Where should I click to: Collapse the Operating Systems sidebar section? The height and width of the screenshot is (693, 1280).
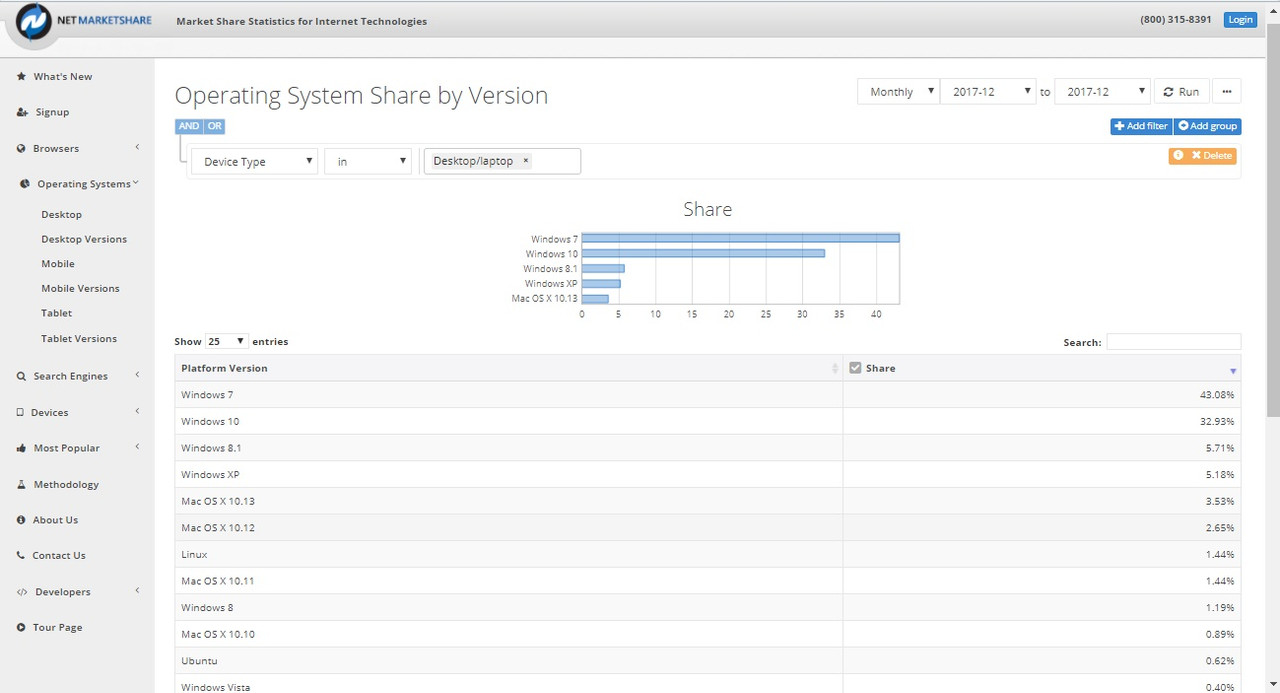point(136,183)
